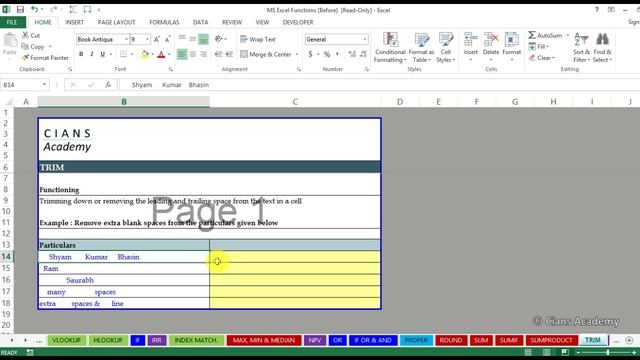
Task: Switch to the INSERT ribbon tab
Action: pyautogui.click(x=74, y=22)
